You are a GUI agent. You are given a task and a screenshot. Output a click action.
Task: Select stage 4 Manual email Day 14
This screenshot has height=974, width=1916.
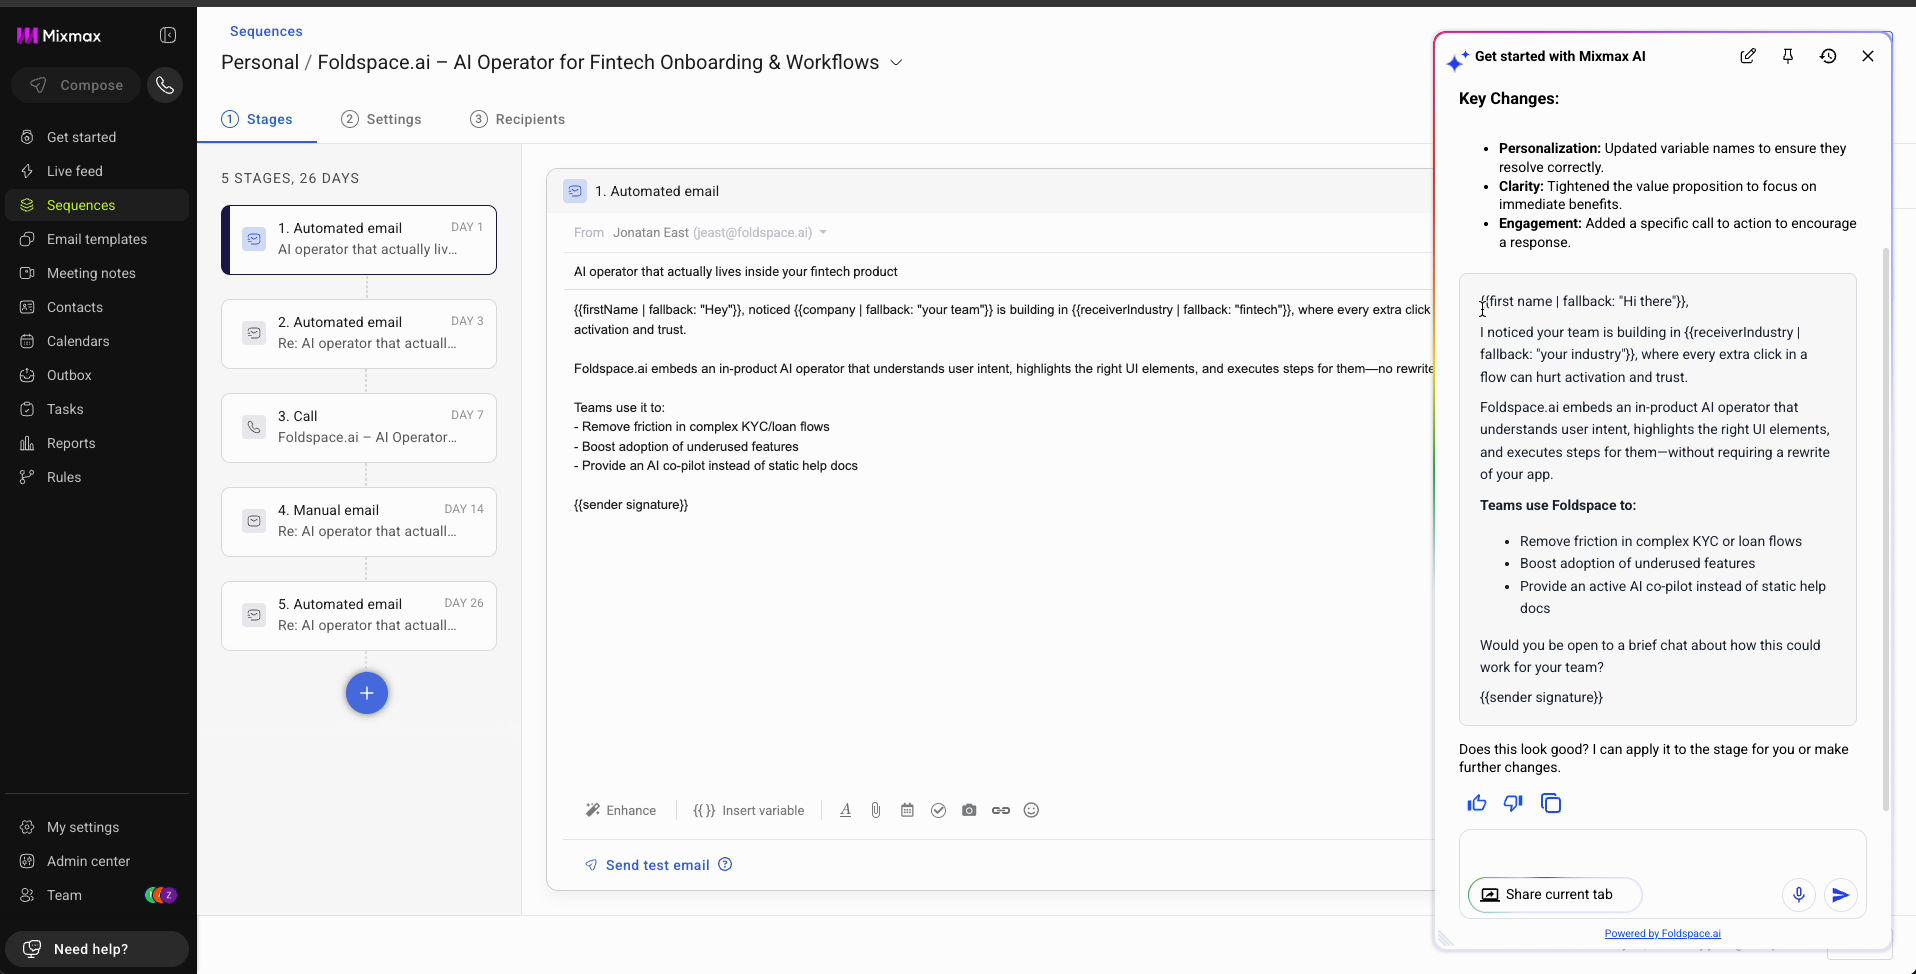[x=359, y=522]
